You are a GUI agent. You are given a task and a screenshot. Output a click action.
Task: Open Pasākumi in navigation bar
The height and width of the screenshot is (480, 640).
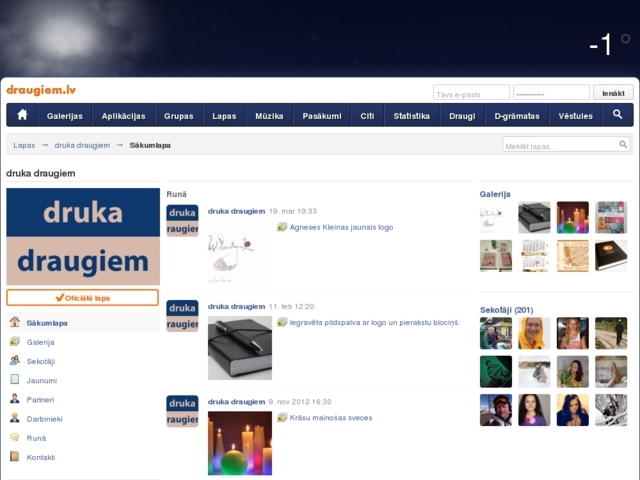tap(322, 116)
